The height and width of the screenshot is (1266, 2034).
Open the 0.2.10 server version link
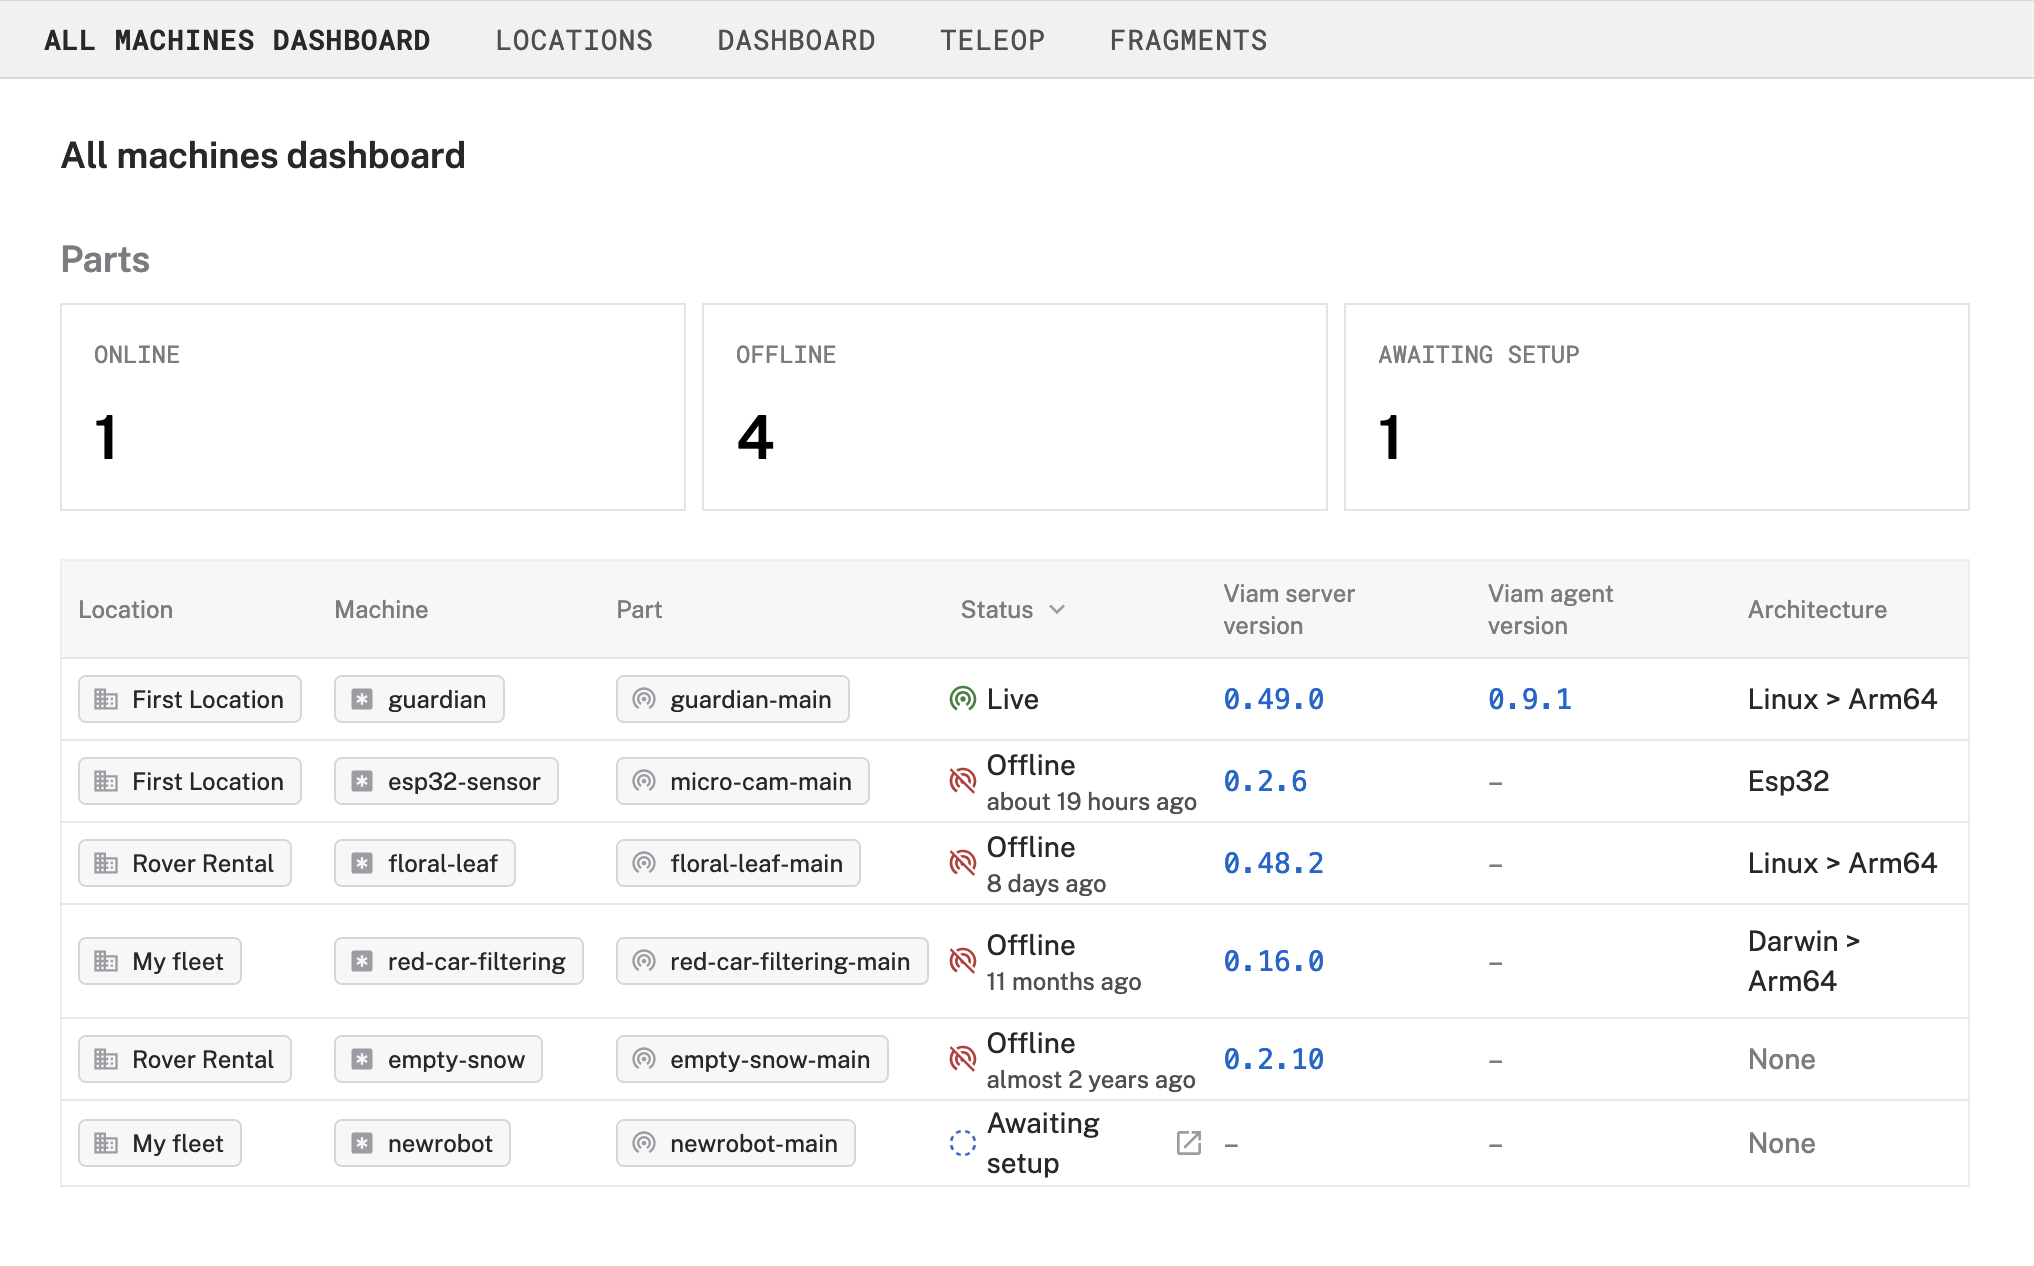tap(1273, 1059)
